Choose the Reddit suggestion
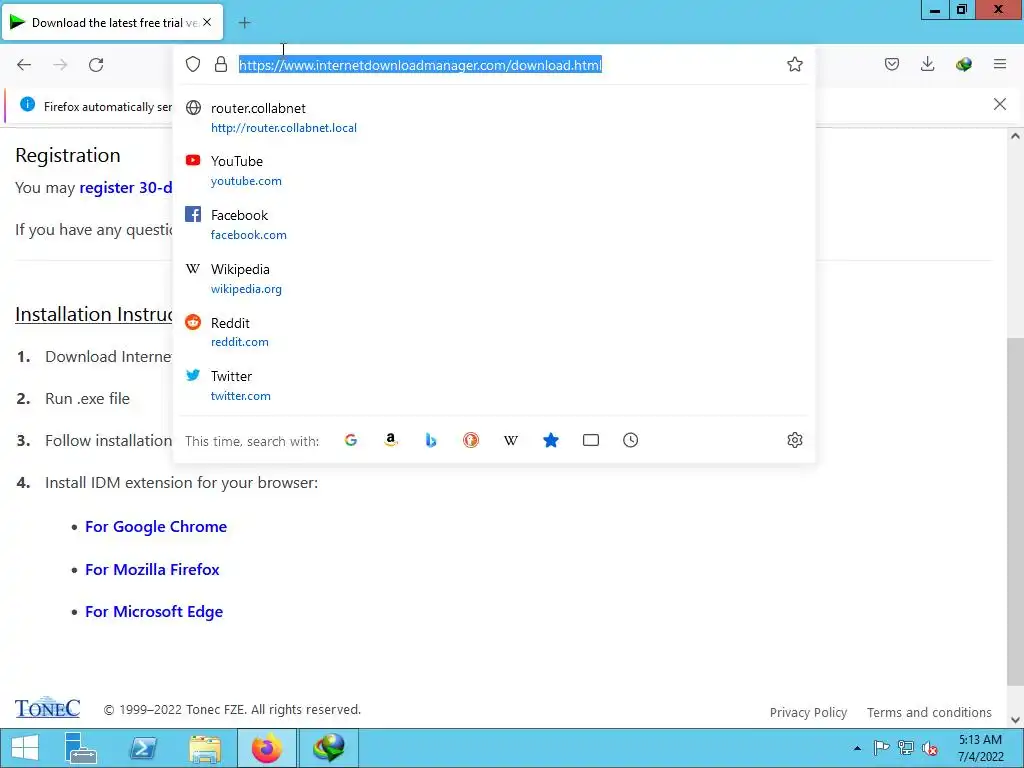This screenshot has height=768, width=1024. [x=494, y=332]
